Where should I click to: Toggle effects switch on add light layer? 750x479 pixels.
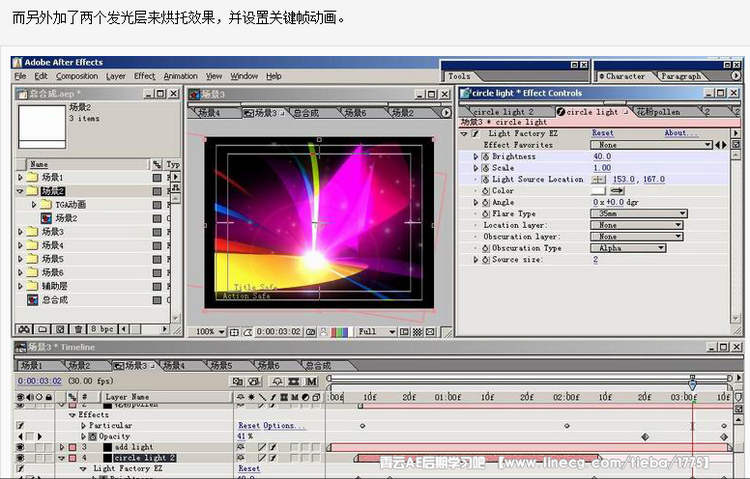coord(272,447)
